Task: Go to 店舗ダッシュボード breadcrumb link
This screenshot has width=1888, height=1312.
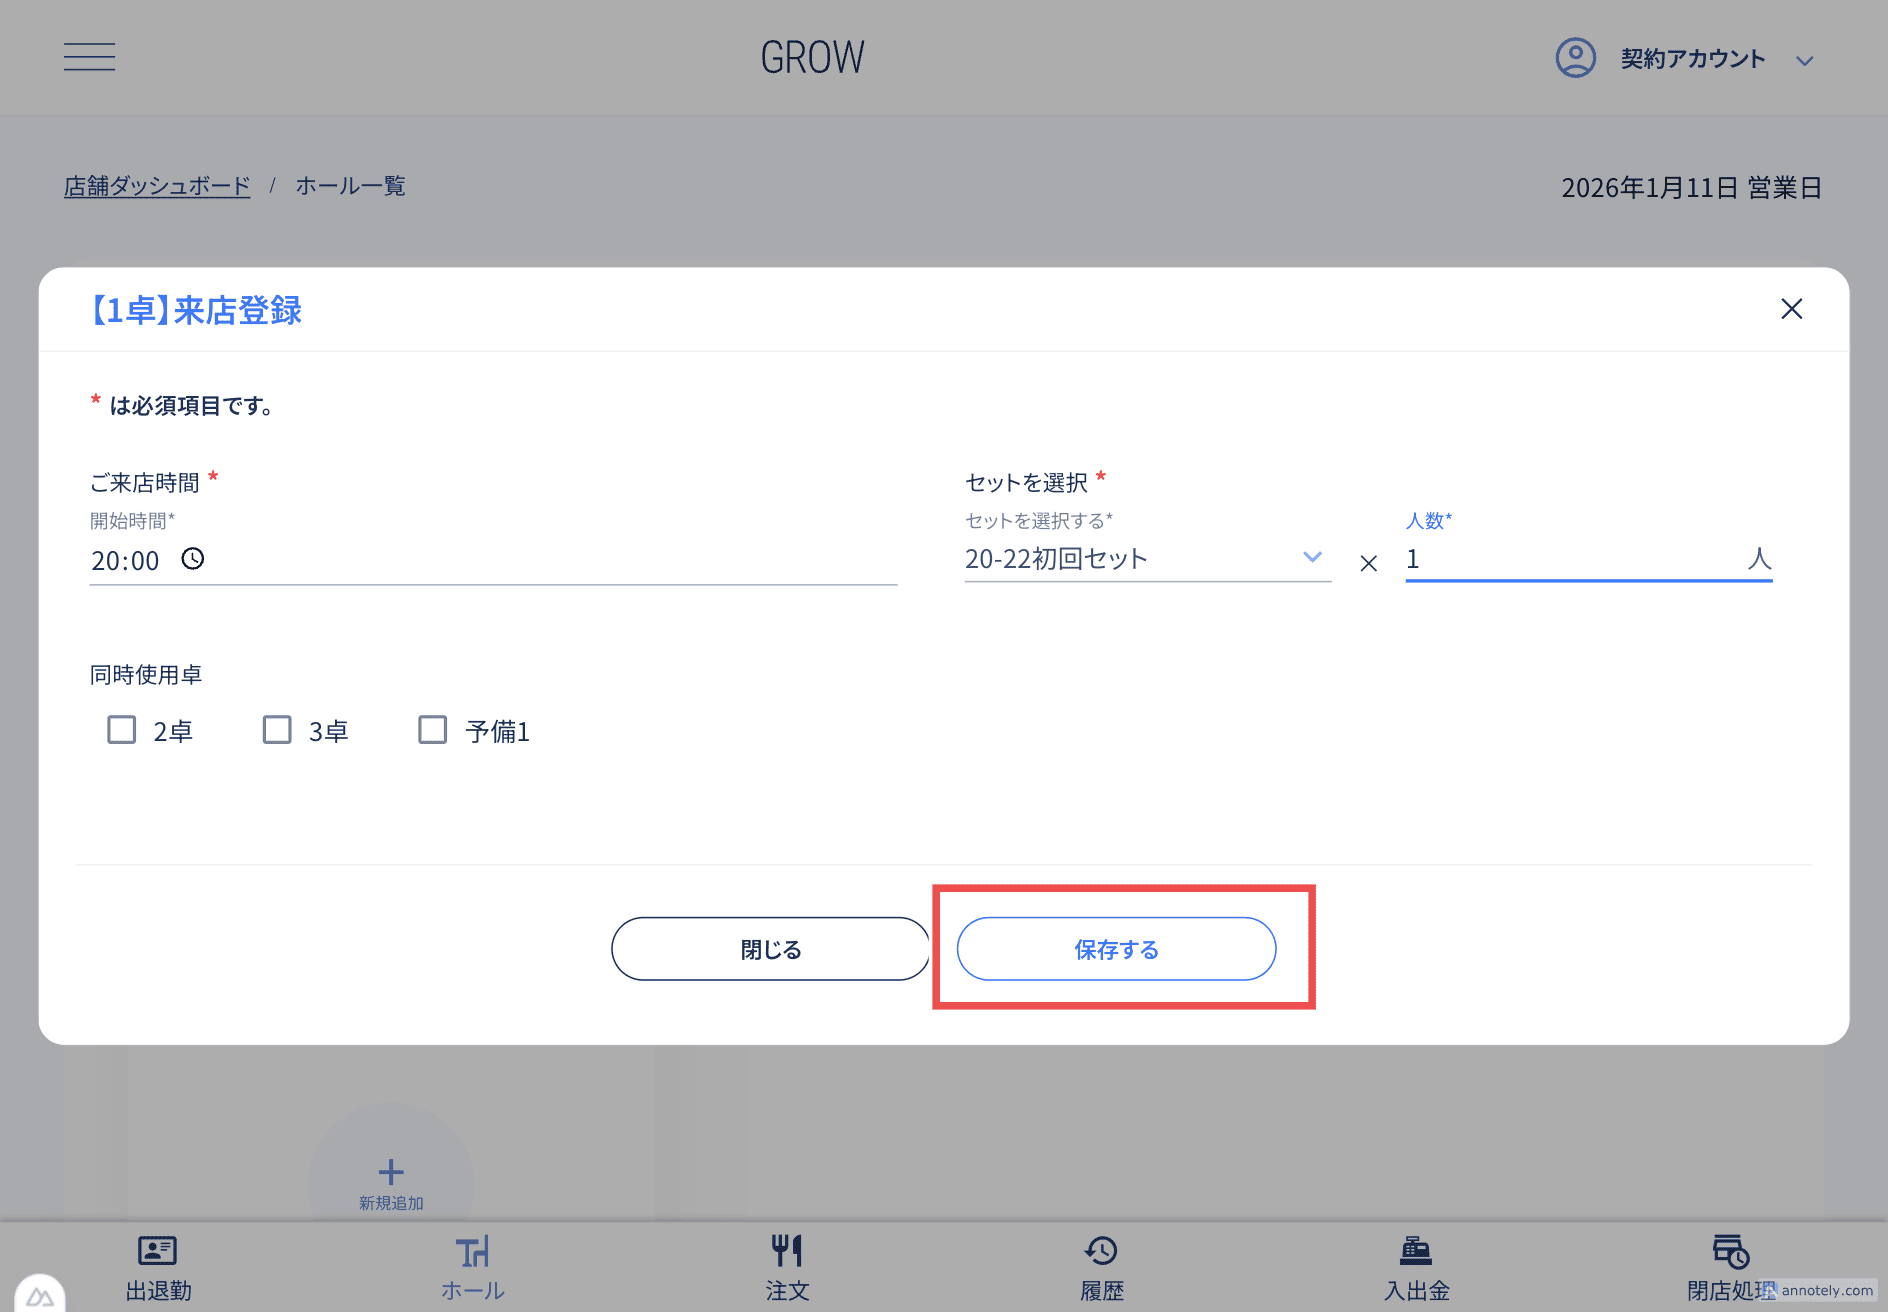Action: pyautogui.click(x=157, y=186)
